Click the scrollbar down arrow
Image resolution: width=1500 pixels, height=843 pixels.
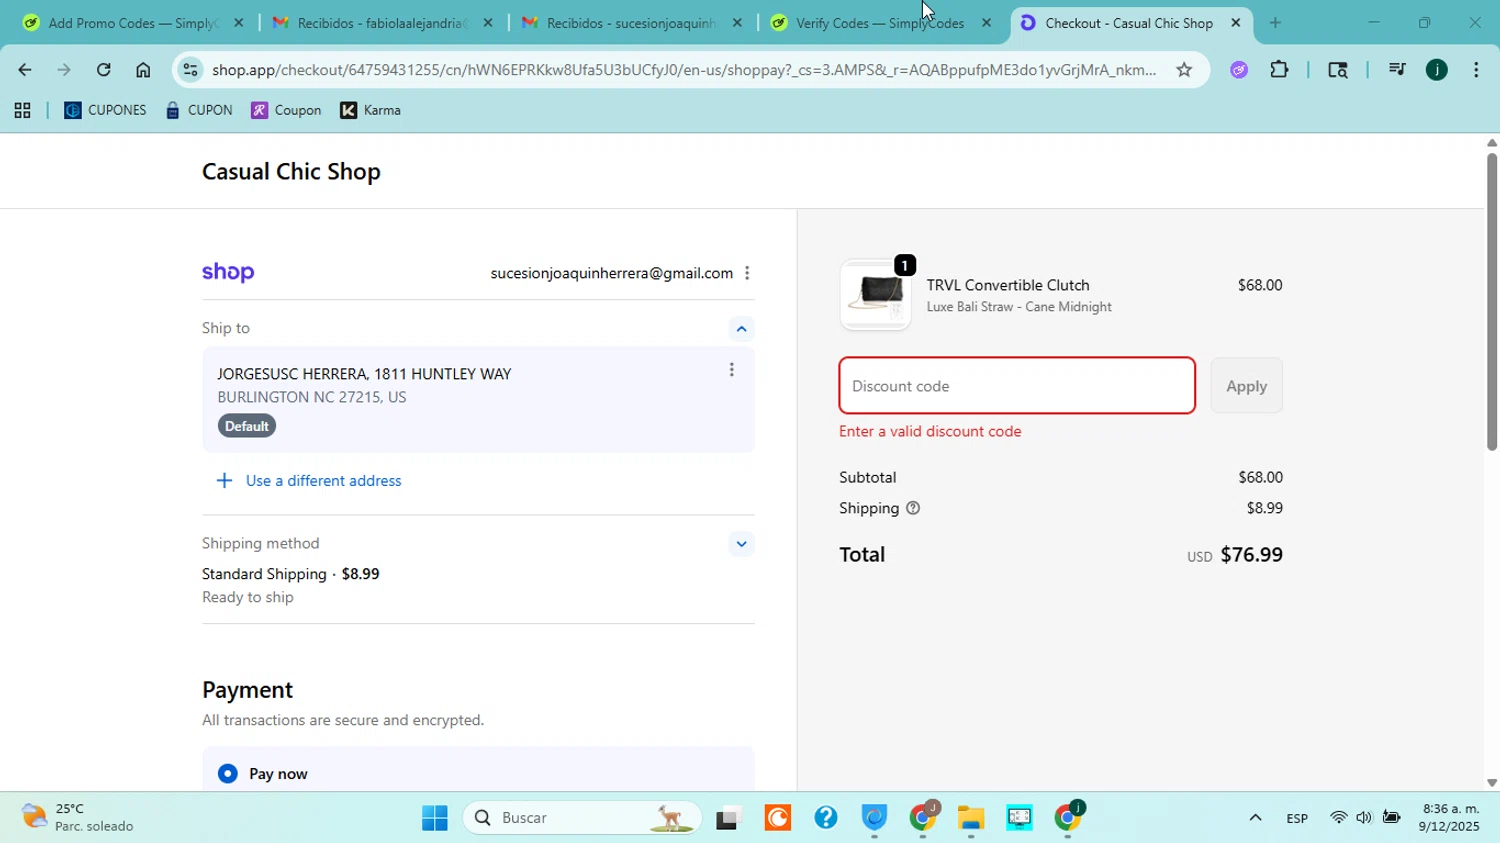[x=1491, y=783]
